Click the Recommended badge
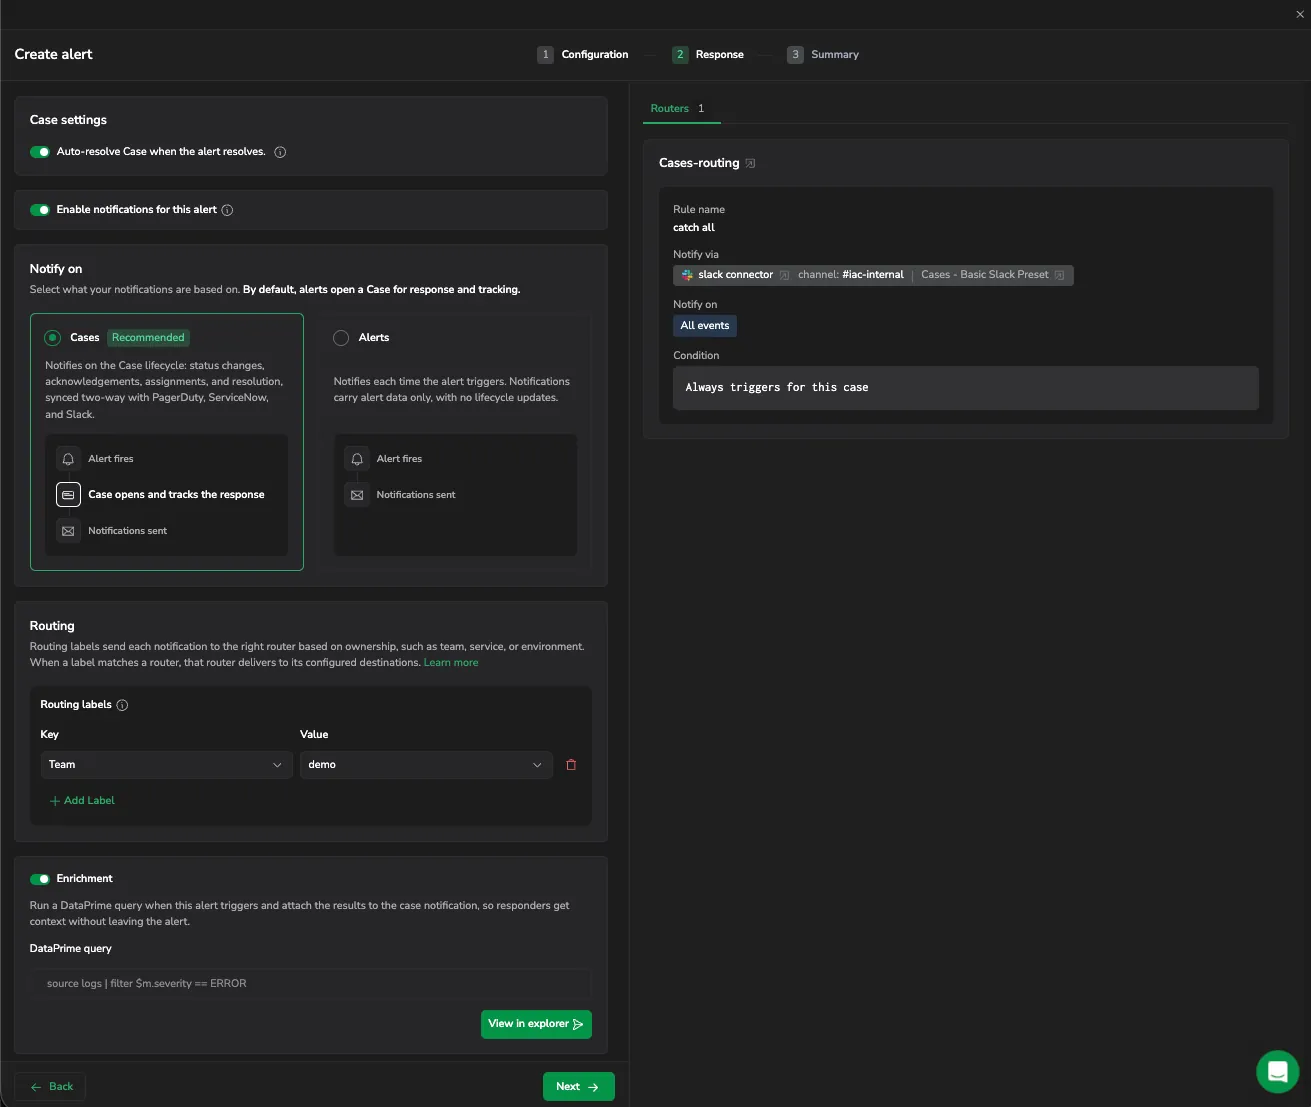This screenshot has width=1311, height=1107. [x=148, y=338]
